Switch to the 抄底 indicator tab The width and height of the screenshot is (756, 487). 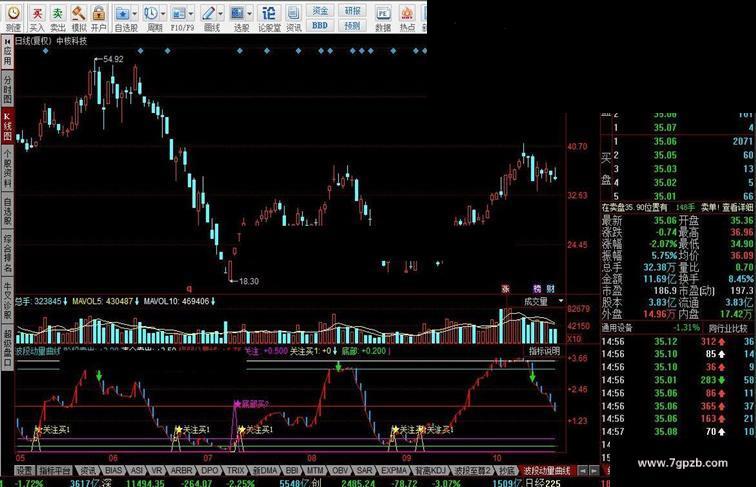coord(507,470)
